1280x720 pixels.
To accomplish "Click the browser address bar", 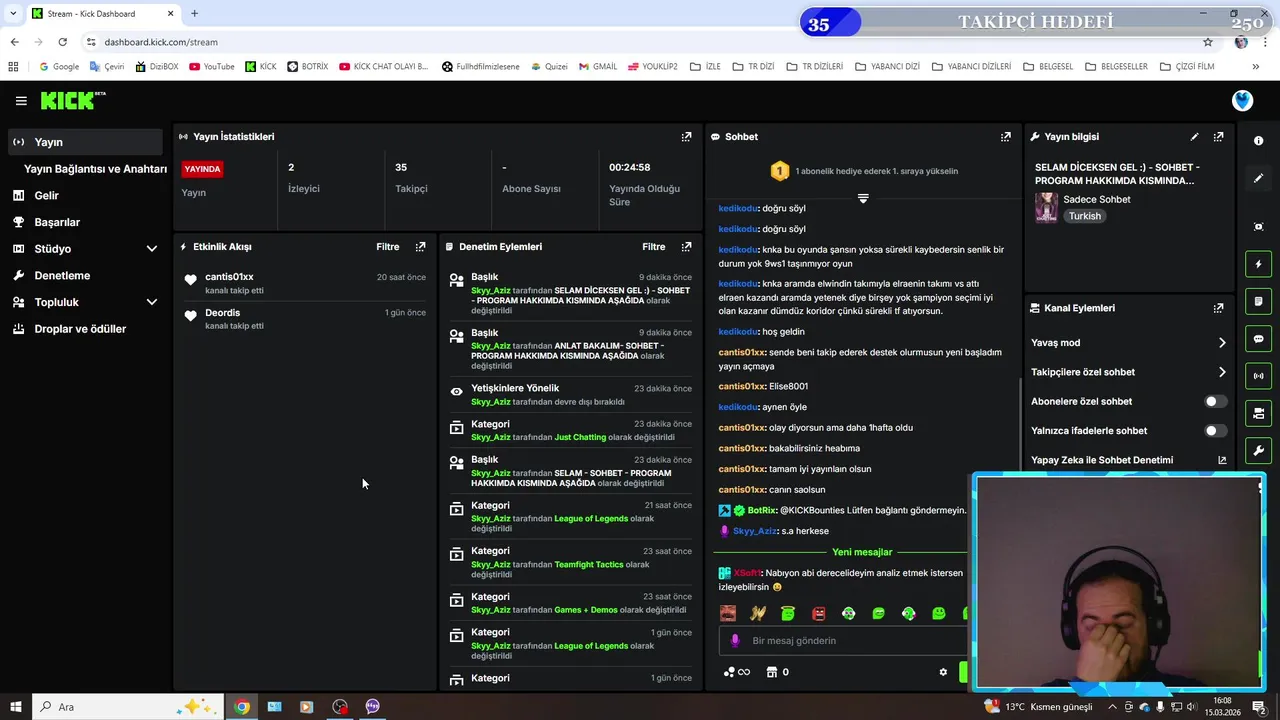I will point(640,42).
